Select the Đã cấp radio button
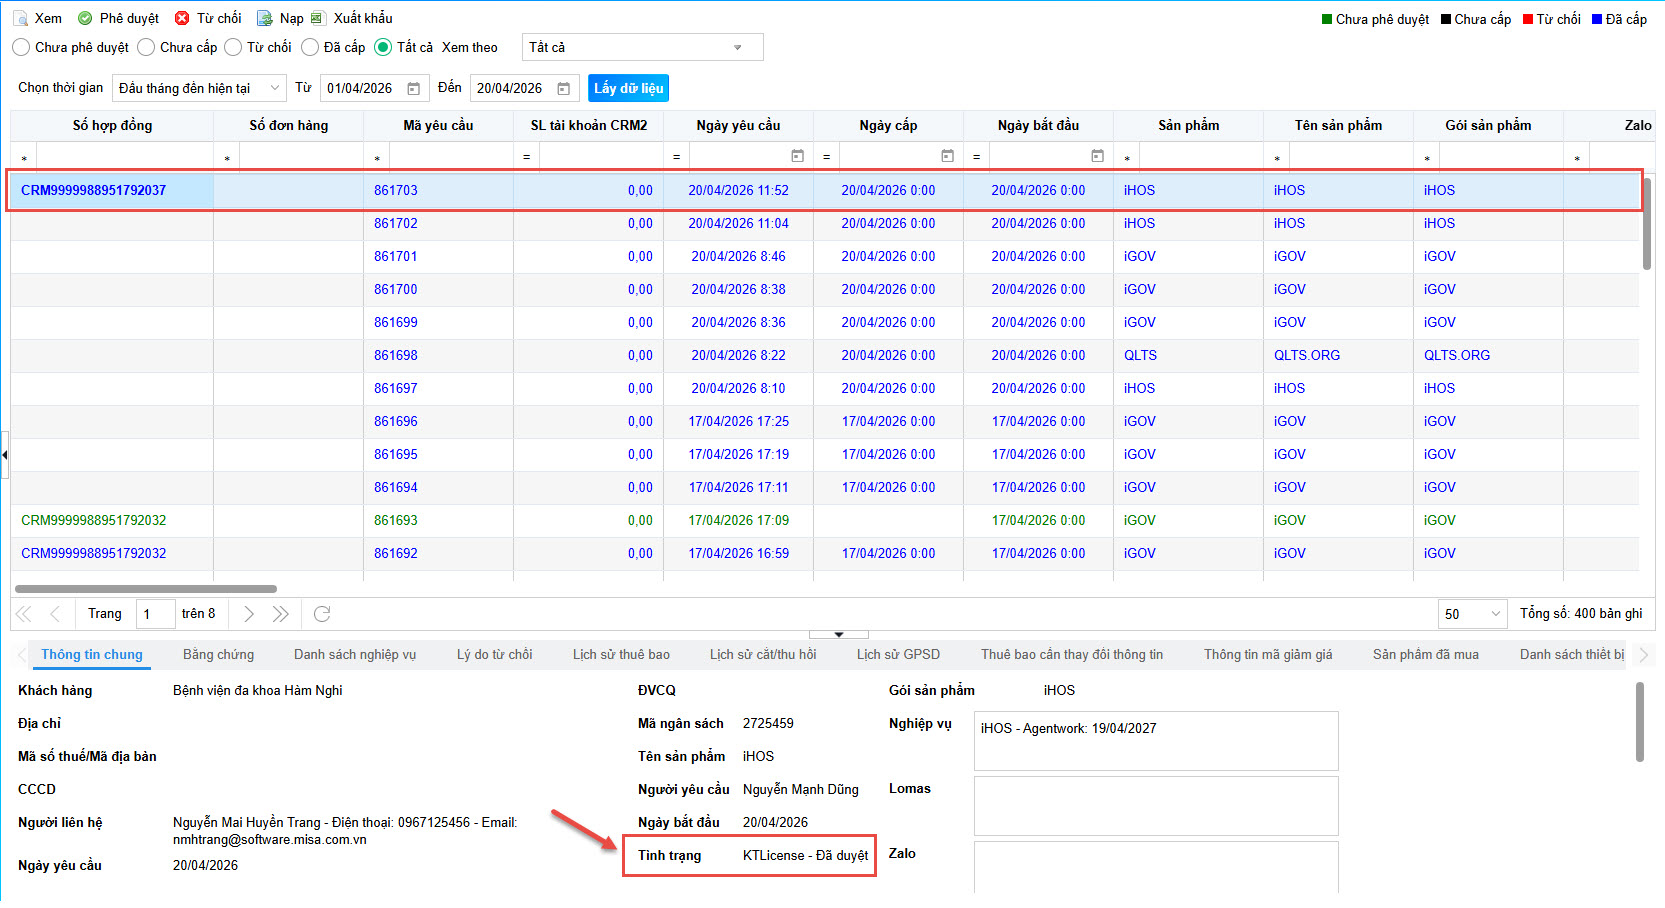Image resolution: width=1665 pixels, height=908 pixels. 310,47
